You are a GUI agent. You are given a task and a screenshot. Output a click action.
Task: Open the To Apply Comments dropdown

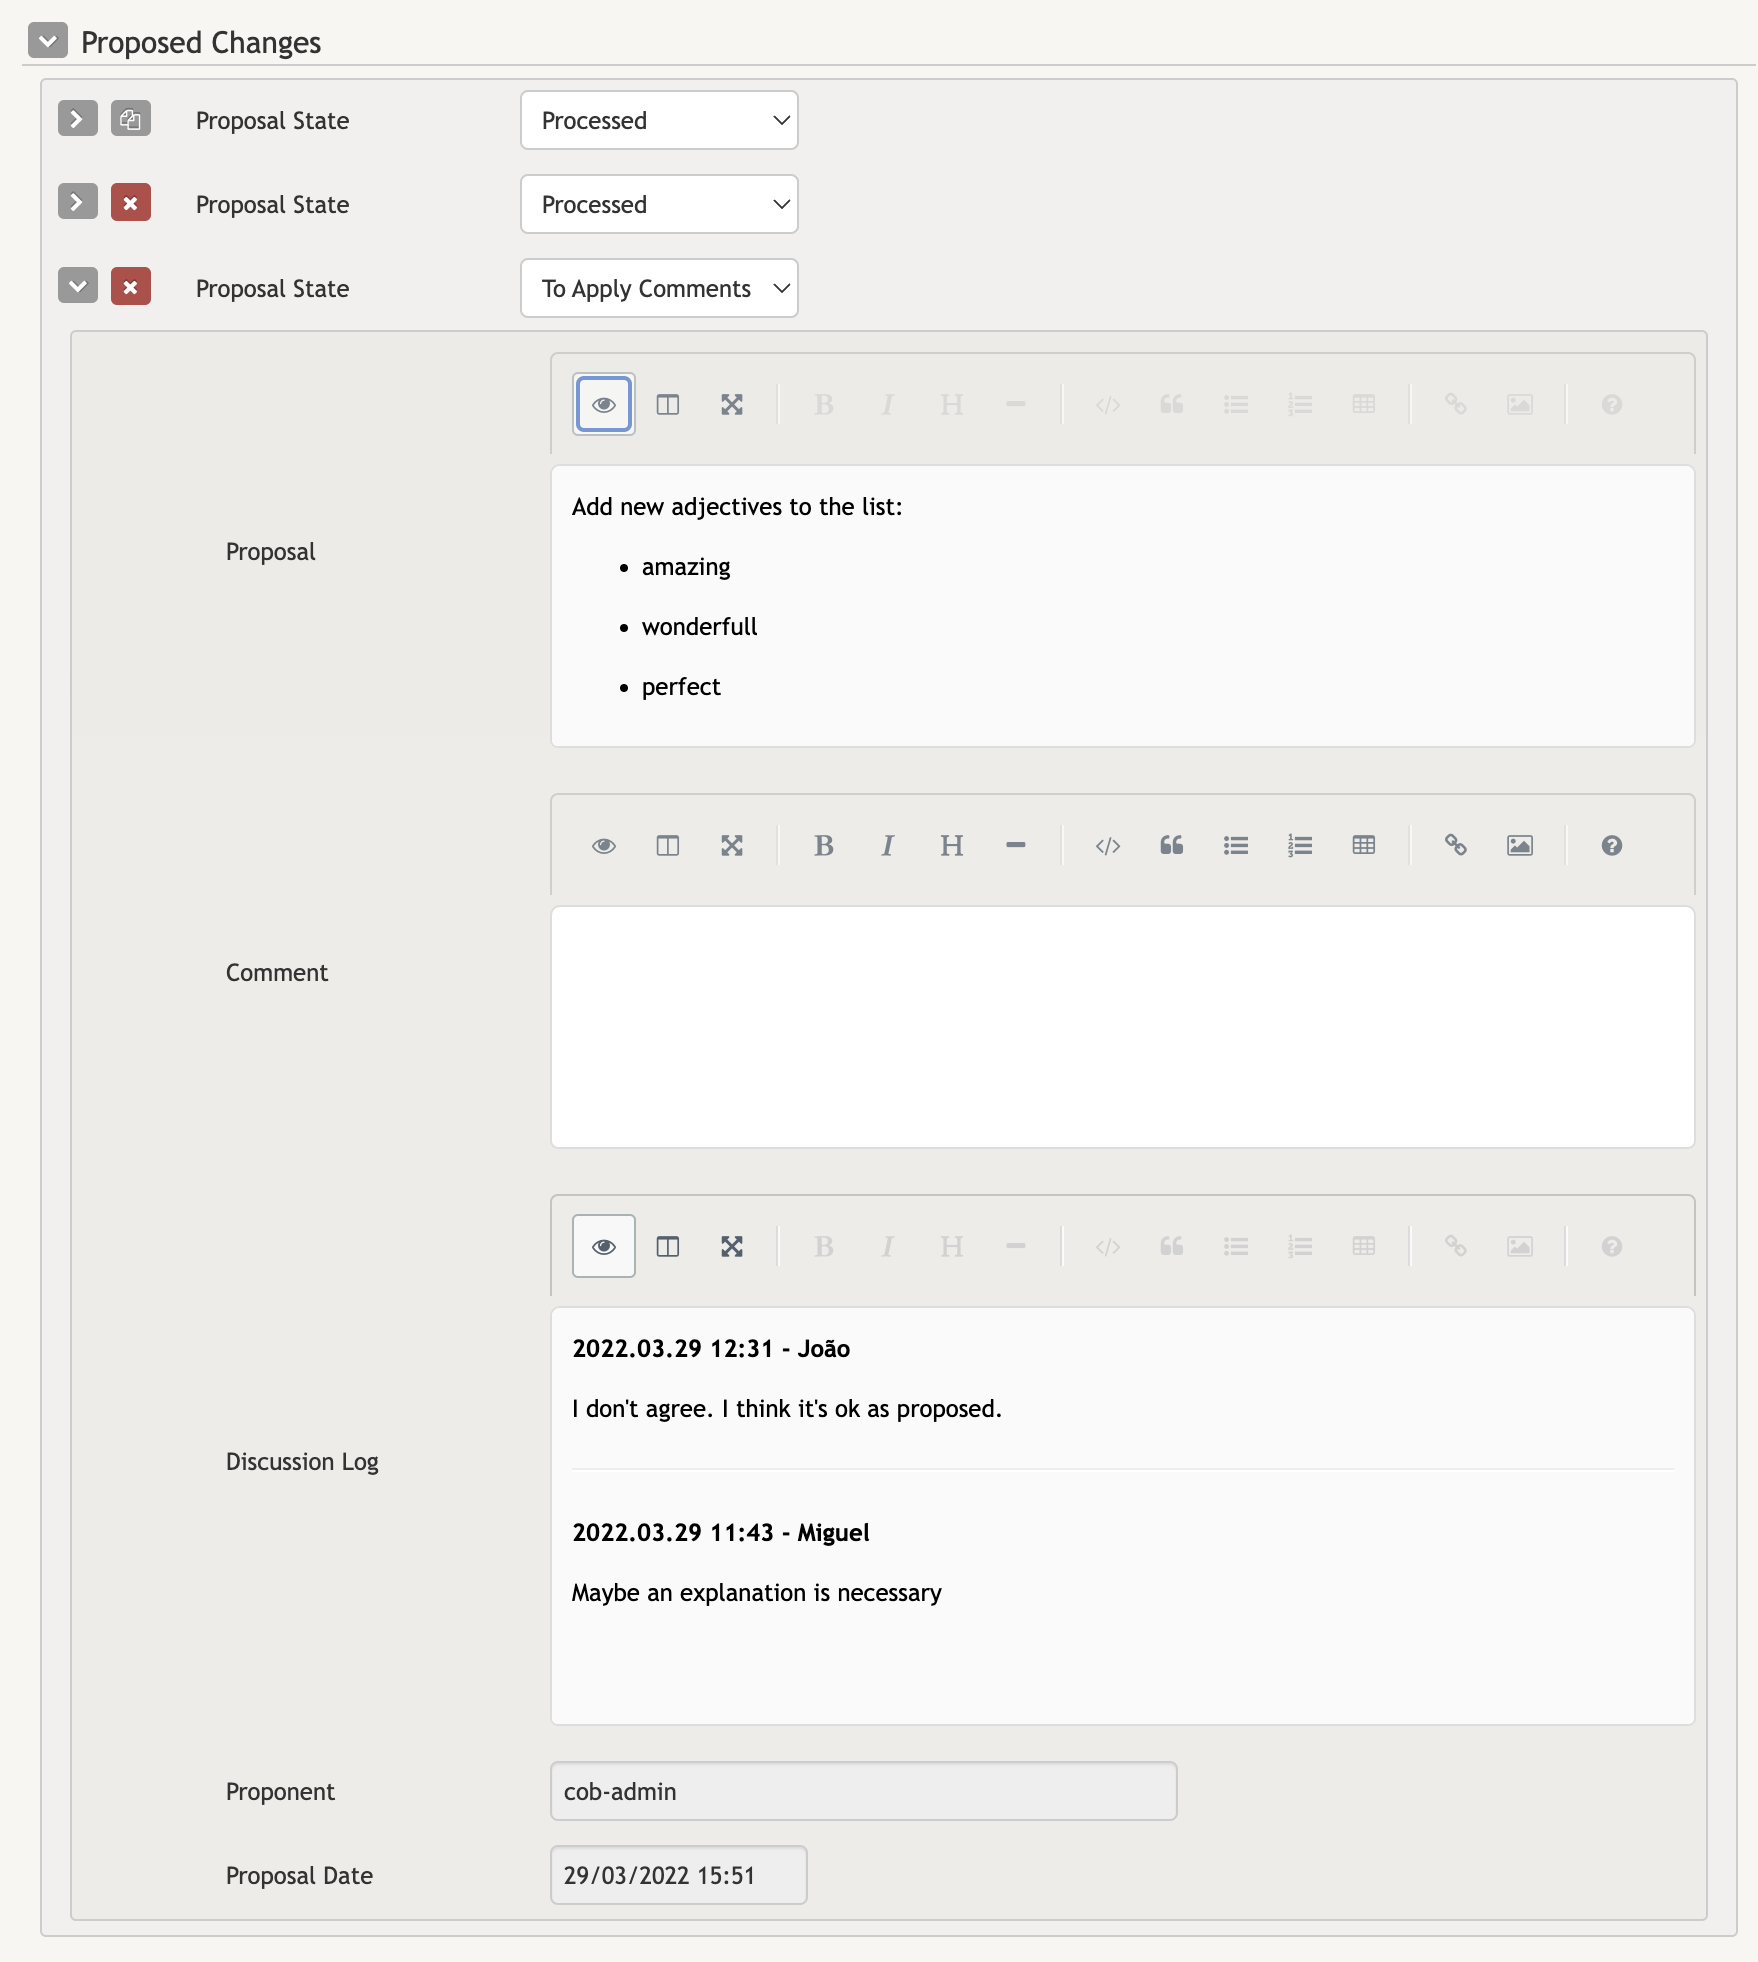click(659, 288)
